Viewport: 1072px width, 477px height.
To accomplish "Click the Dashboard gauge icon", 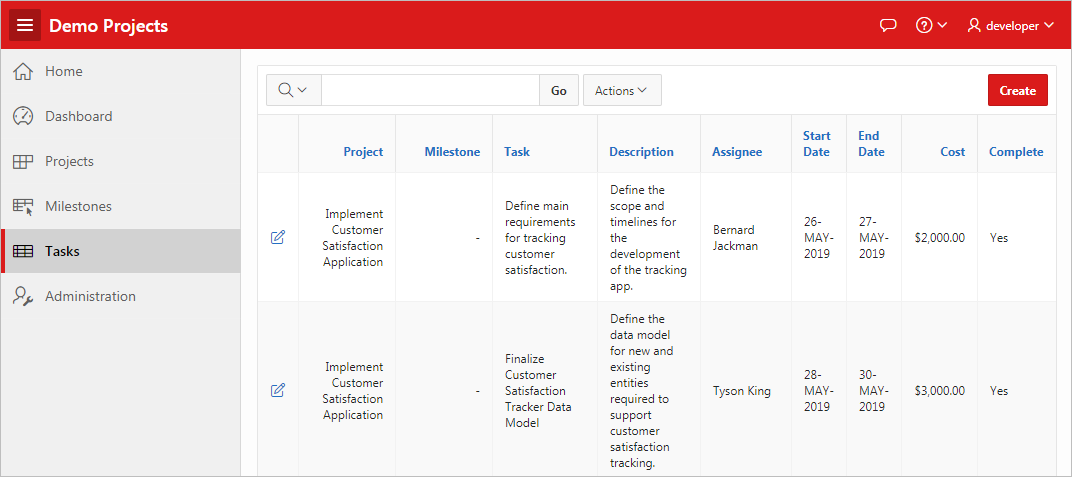I will 23,116.
